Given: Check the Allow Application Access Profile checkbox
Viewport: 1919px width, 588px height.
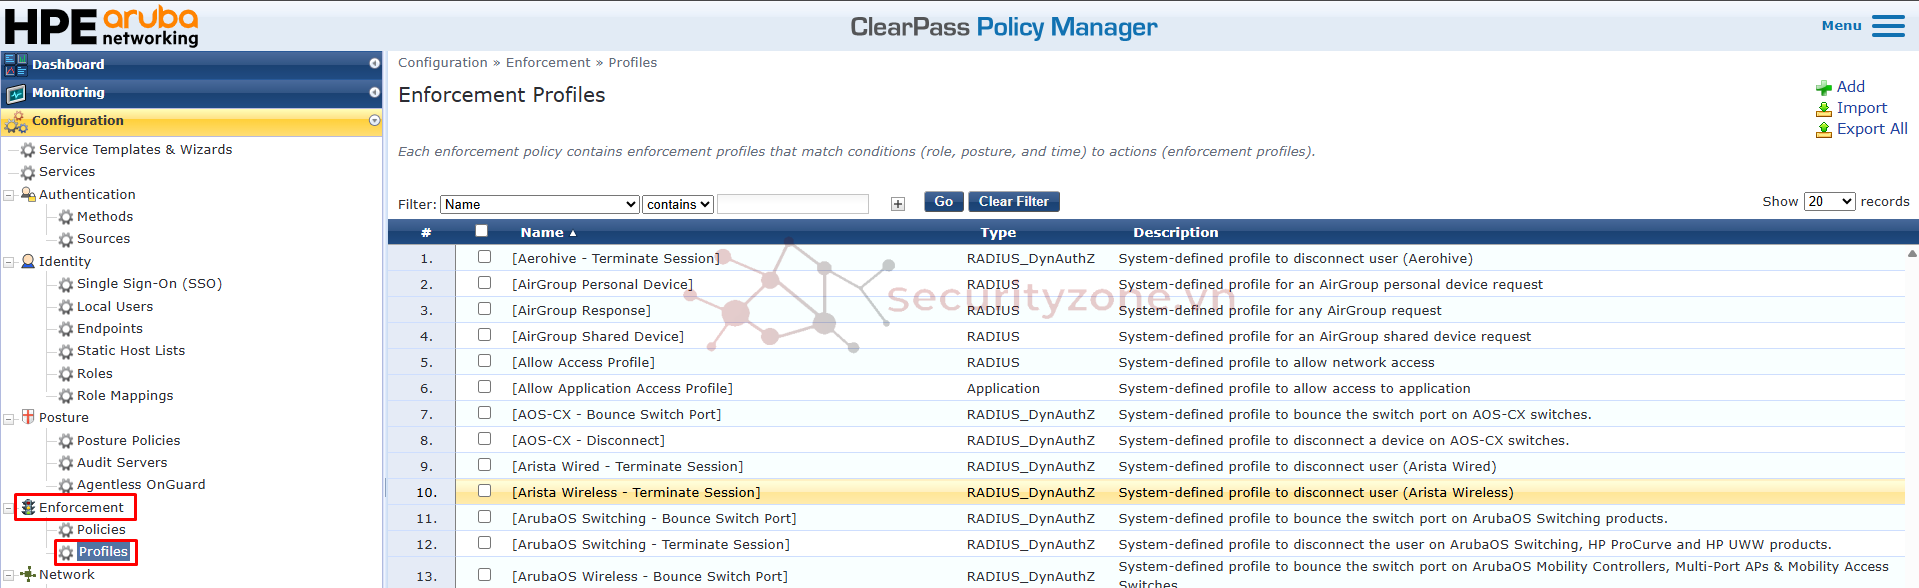Looking at the screenshot, I should pyautogui.click(x=484, y=387).
